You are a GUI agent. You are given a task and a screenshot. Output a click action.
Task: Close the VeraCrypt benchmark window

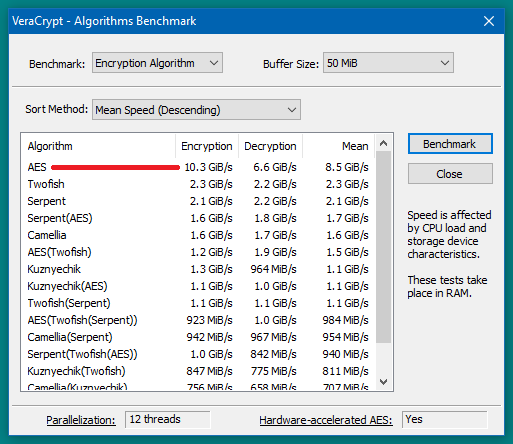click(x=489, y=21)
